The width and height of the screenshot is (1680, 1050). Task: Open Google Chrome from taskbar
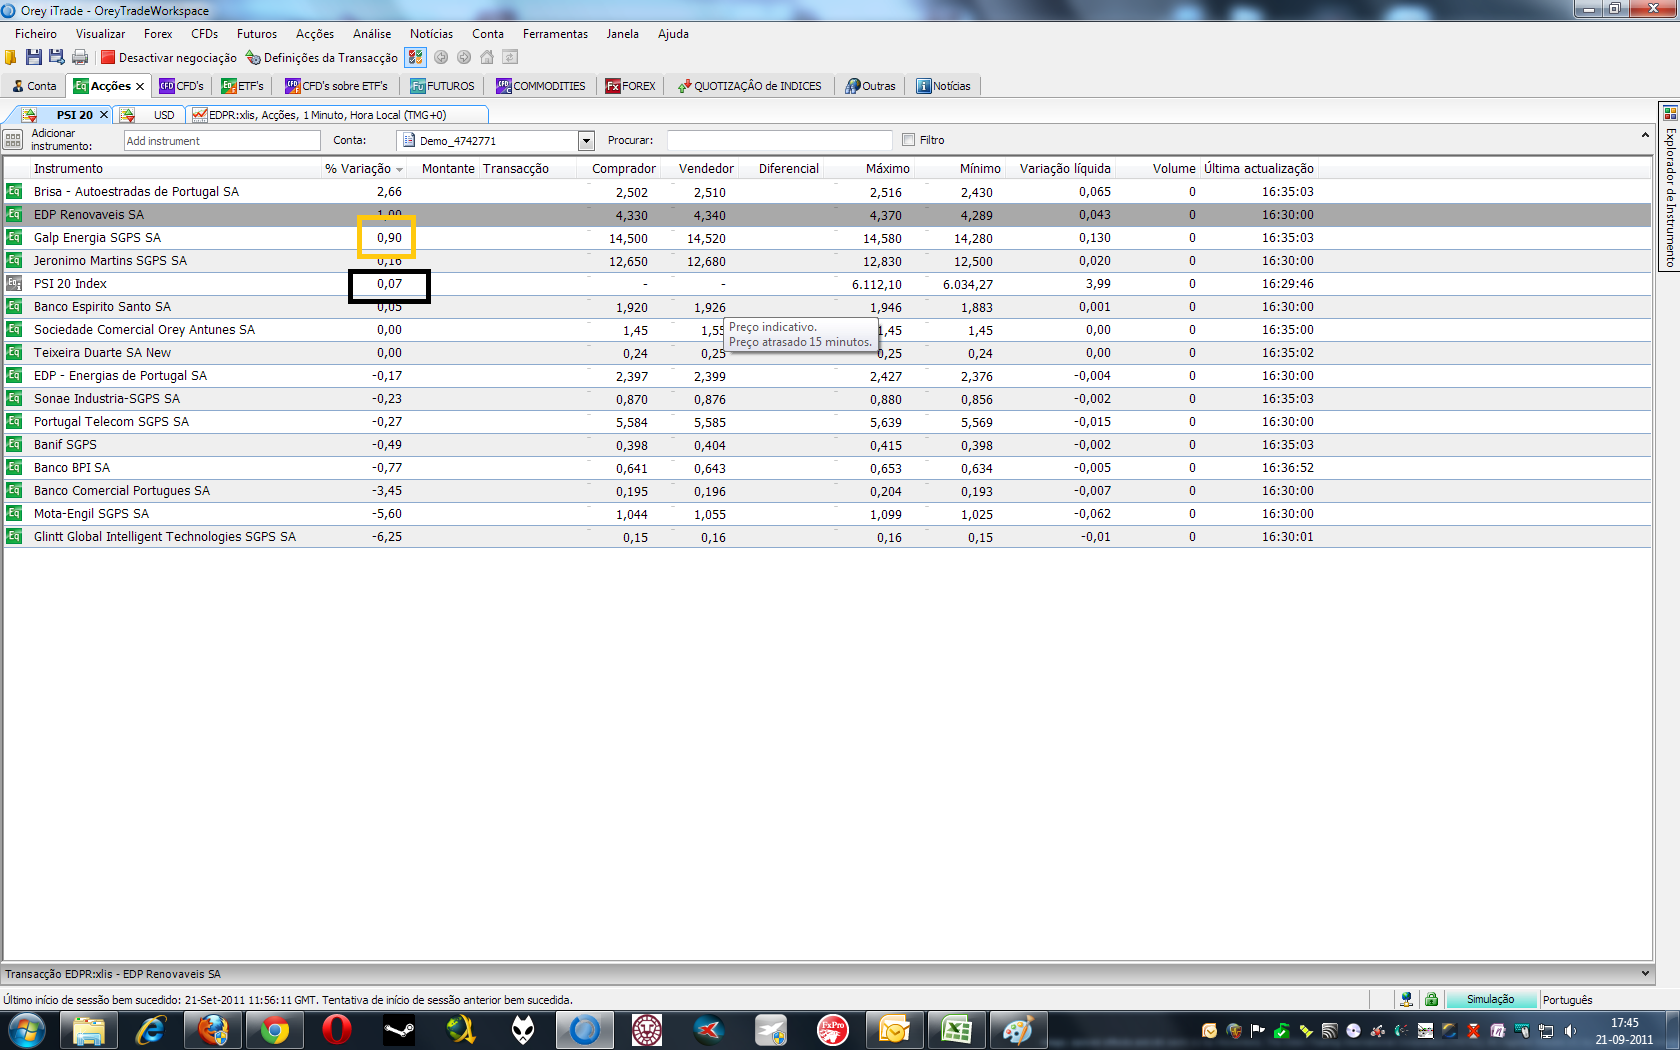(x=274, y=1030)
